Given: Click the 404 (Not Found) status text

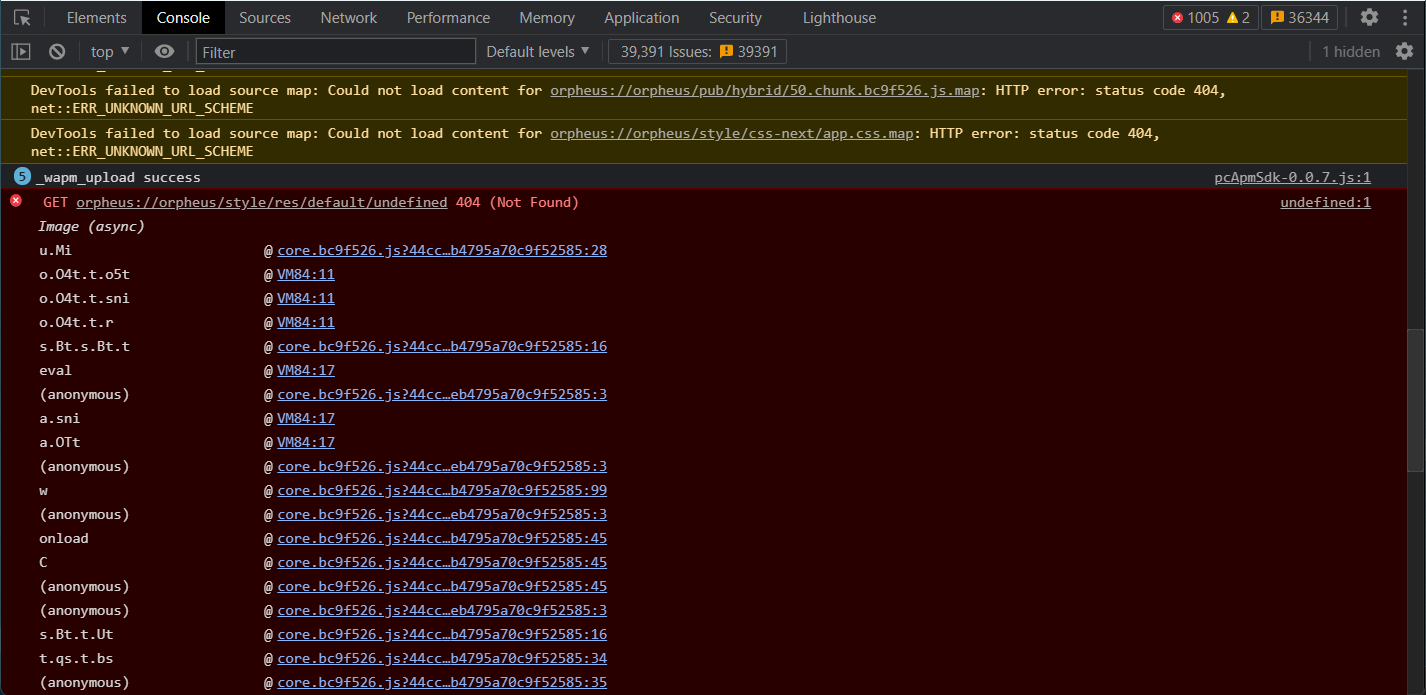Looking at the screenshot, I should coord(517,202).
